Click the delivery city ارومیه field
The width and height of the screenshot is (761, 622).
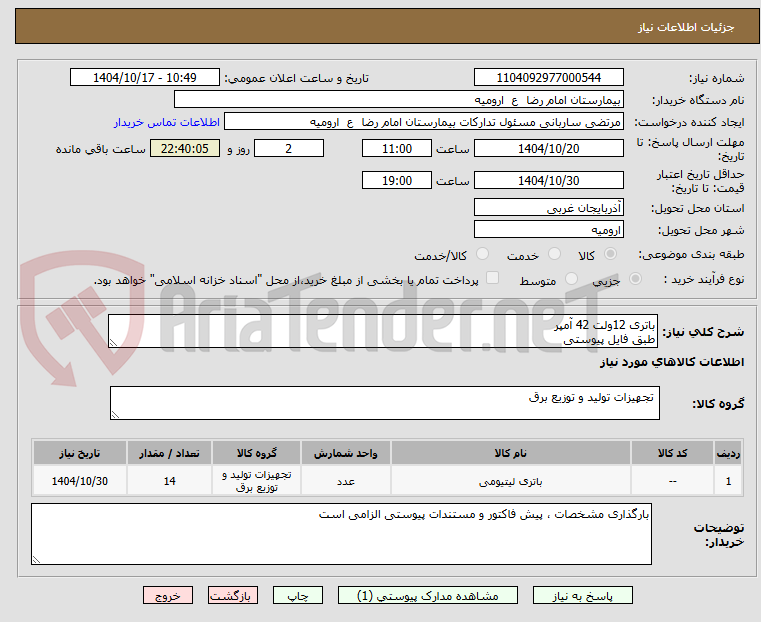pyautogui.click(x=548, y=229)
